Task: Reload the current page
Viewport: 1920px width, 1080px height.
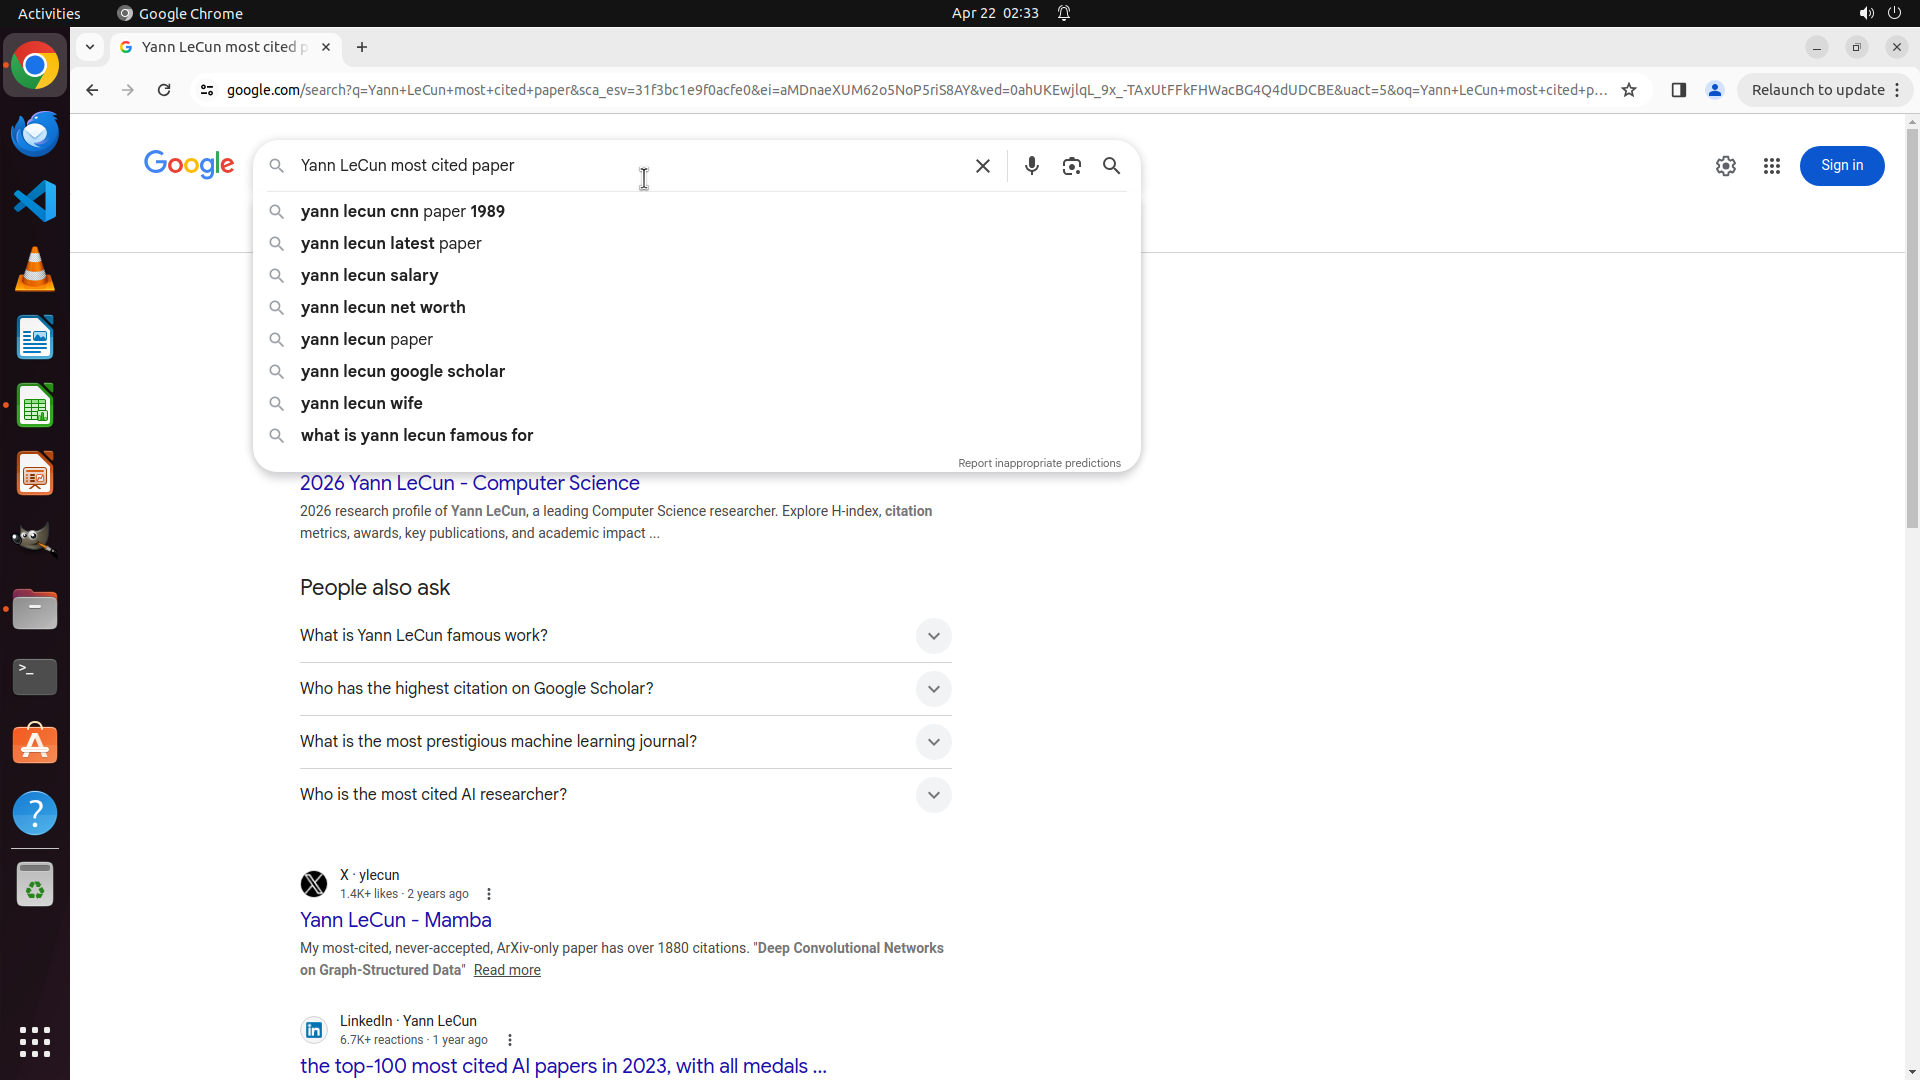Action: [164, 90]
